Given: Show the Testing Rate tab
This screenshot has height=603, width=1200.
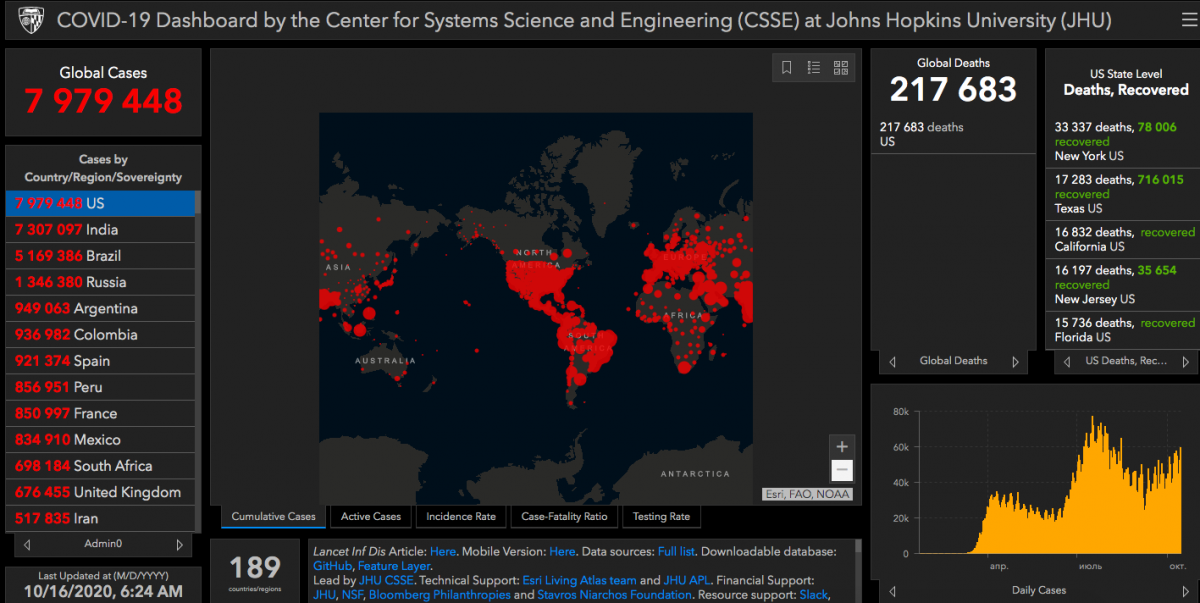Looking at the screenshot, I should point(661,517).
